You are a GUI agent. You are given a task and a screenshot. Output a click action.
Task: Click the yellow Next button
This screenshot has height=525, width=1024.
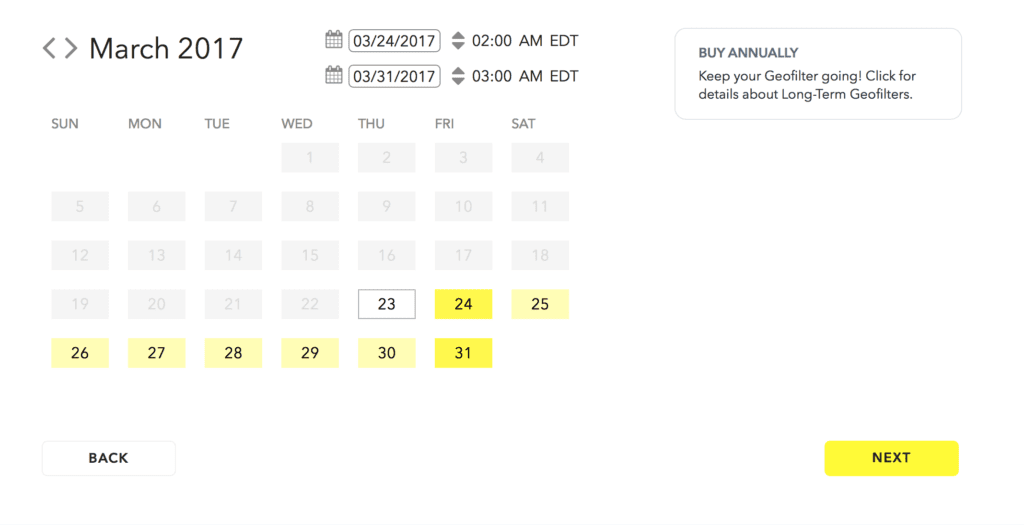[x=891, y=458]
